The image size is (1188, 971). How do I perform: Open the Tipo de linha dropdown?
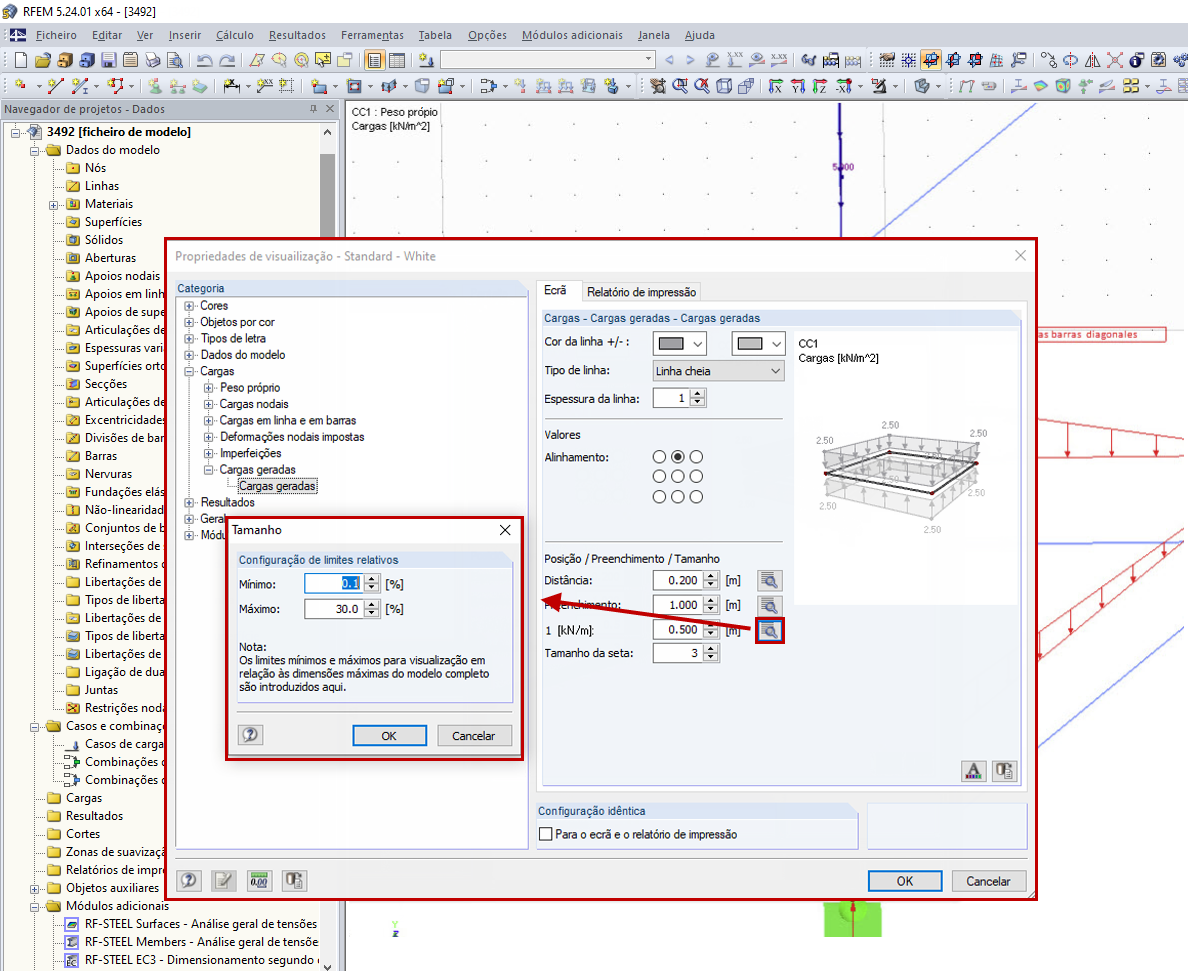coord(718,371)
